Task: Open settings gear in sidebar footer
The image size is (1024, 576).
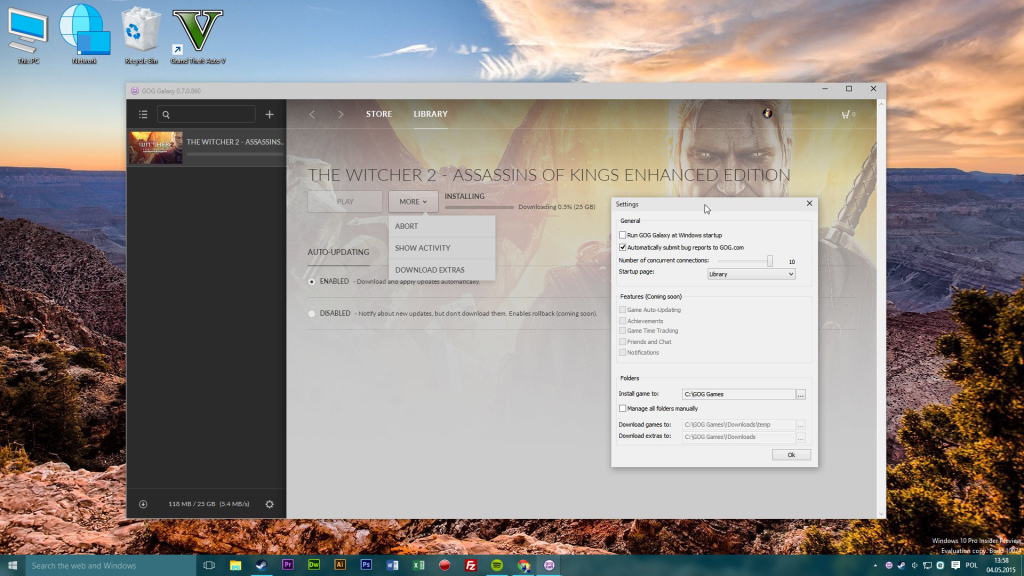Action: click(269, 504)
